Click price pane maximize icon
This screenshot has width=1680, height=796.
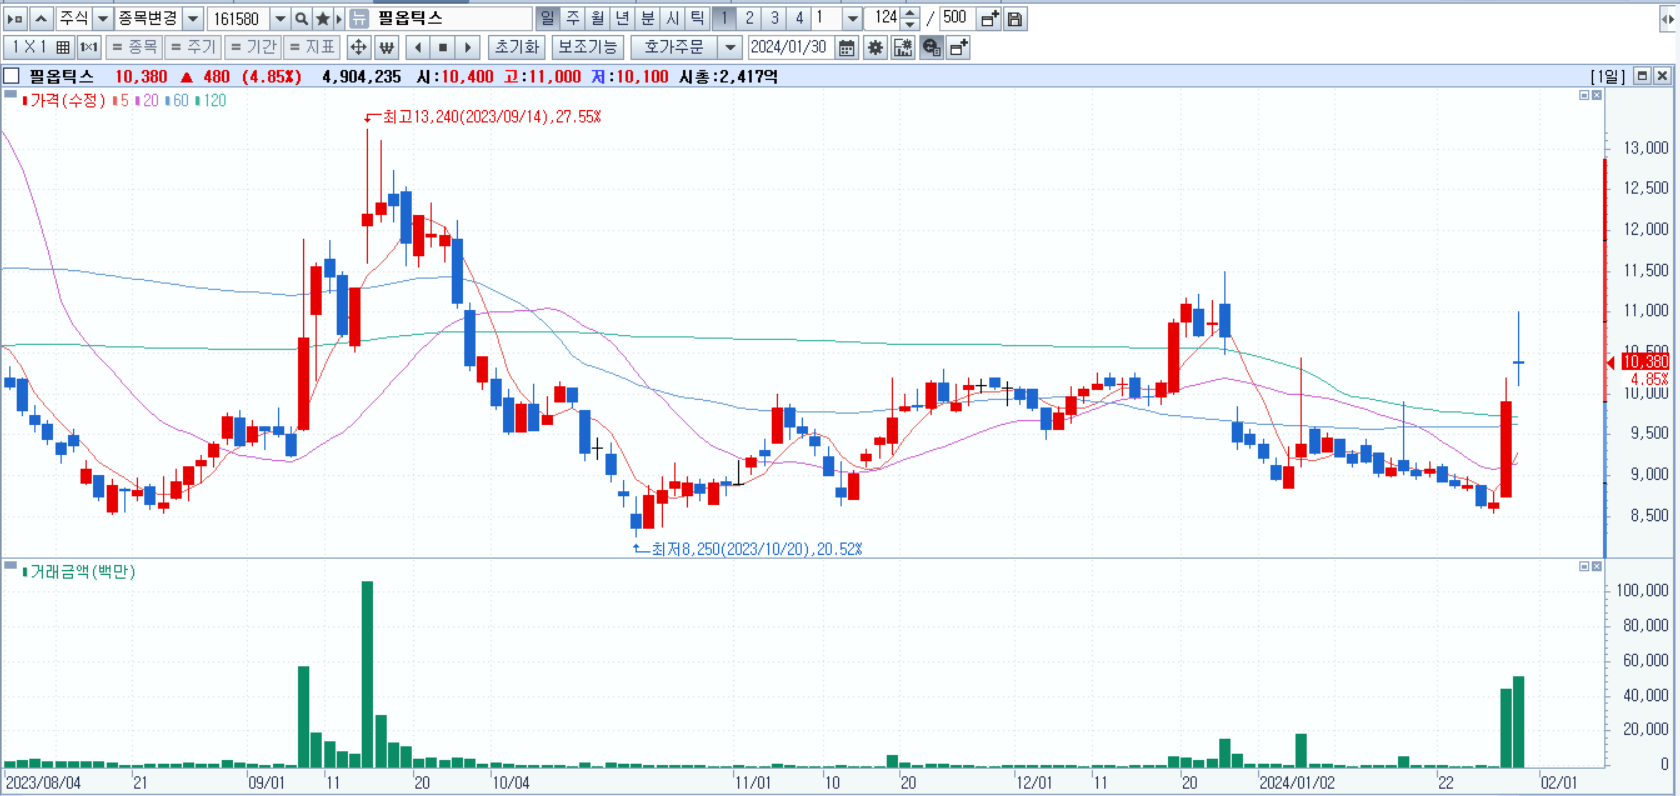point(1584,95)
